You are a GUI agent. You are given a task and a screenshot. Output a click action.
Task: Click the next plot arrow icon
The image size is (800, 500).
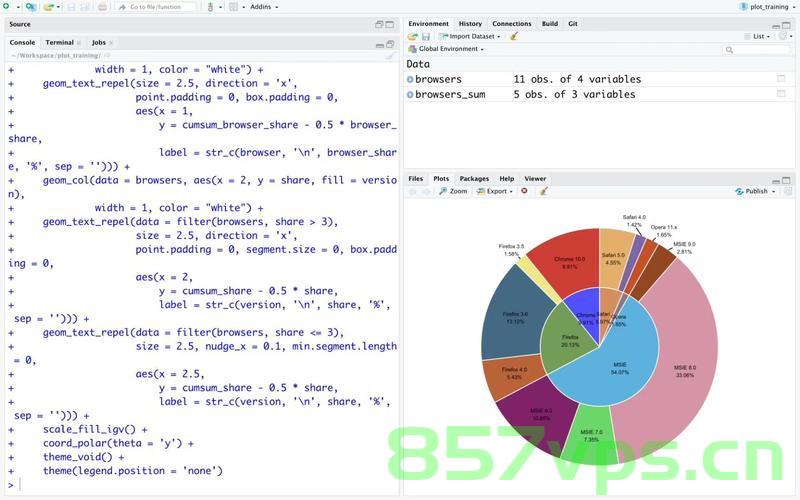(426, 191)
